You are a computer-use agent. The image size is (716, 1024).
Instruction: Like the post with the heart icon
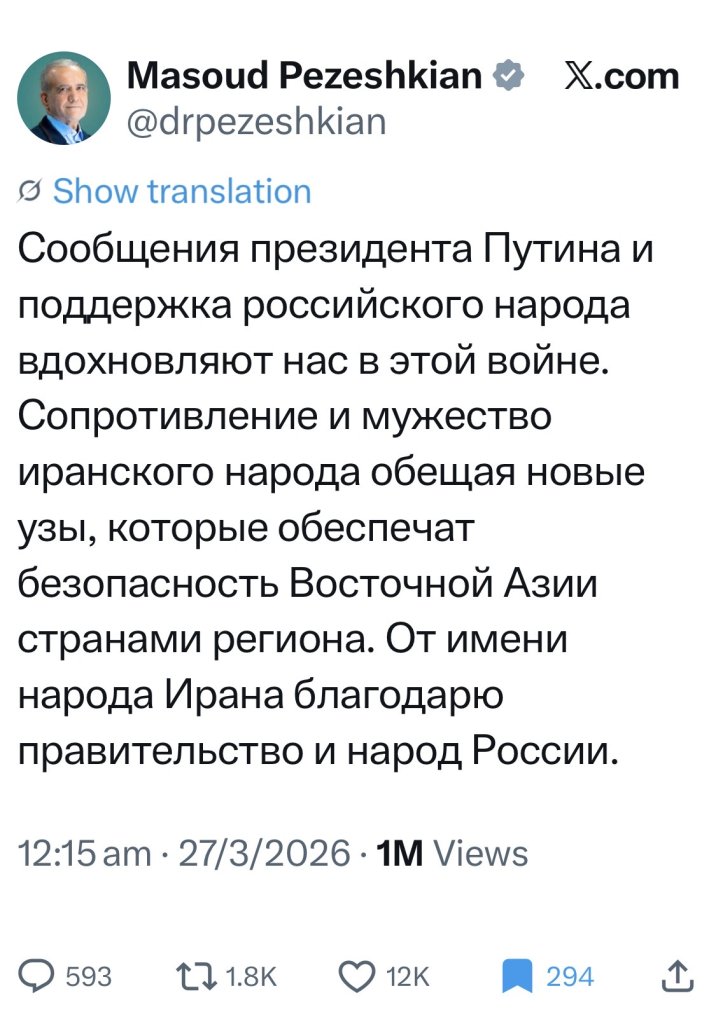point(356,975)
